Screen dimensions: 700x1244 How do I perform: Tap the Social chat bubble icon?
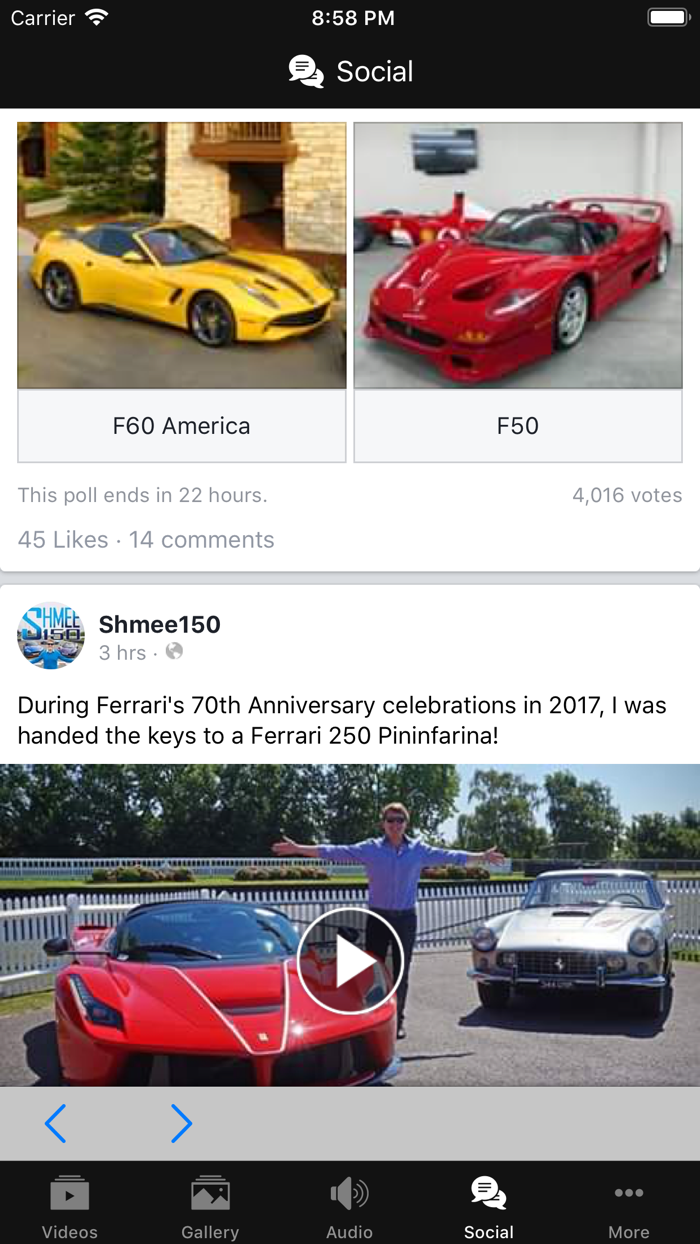click(488, 1192)
